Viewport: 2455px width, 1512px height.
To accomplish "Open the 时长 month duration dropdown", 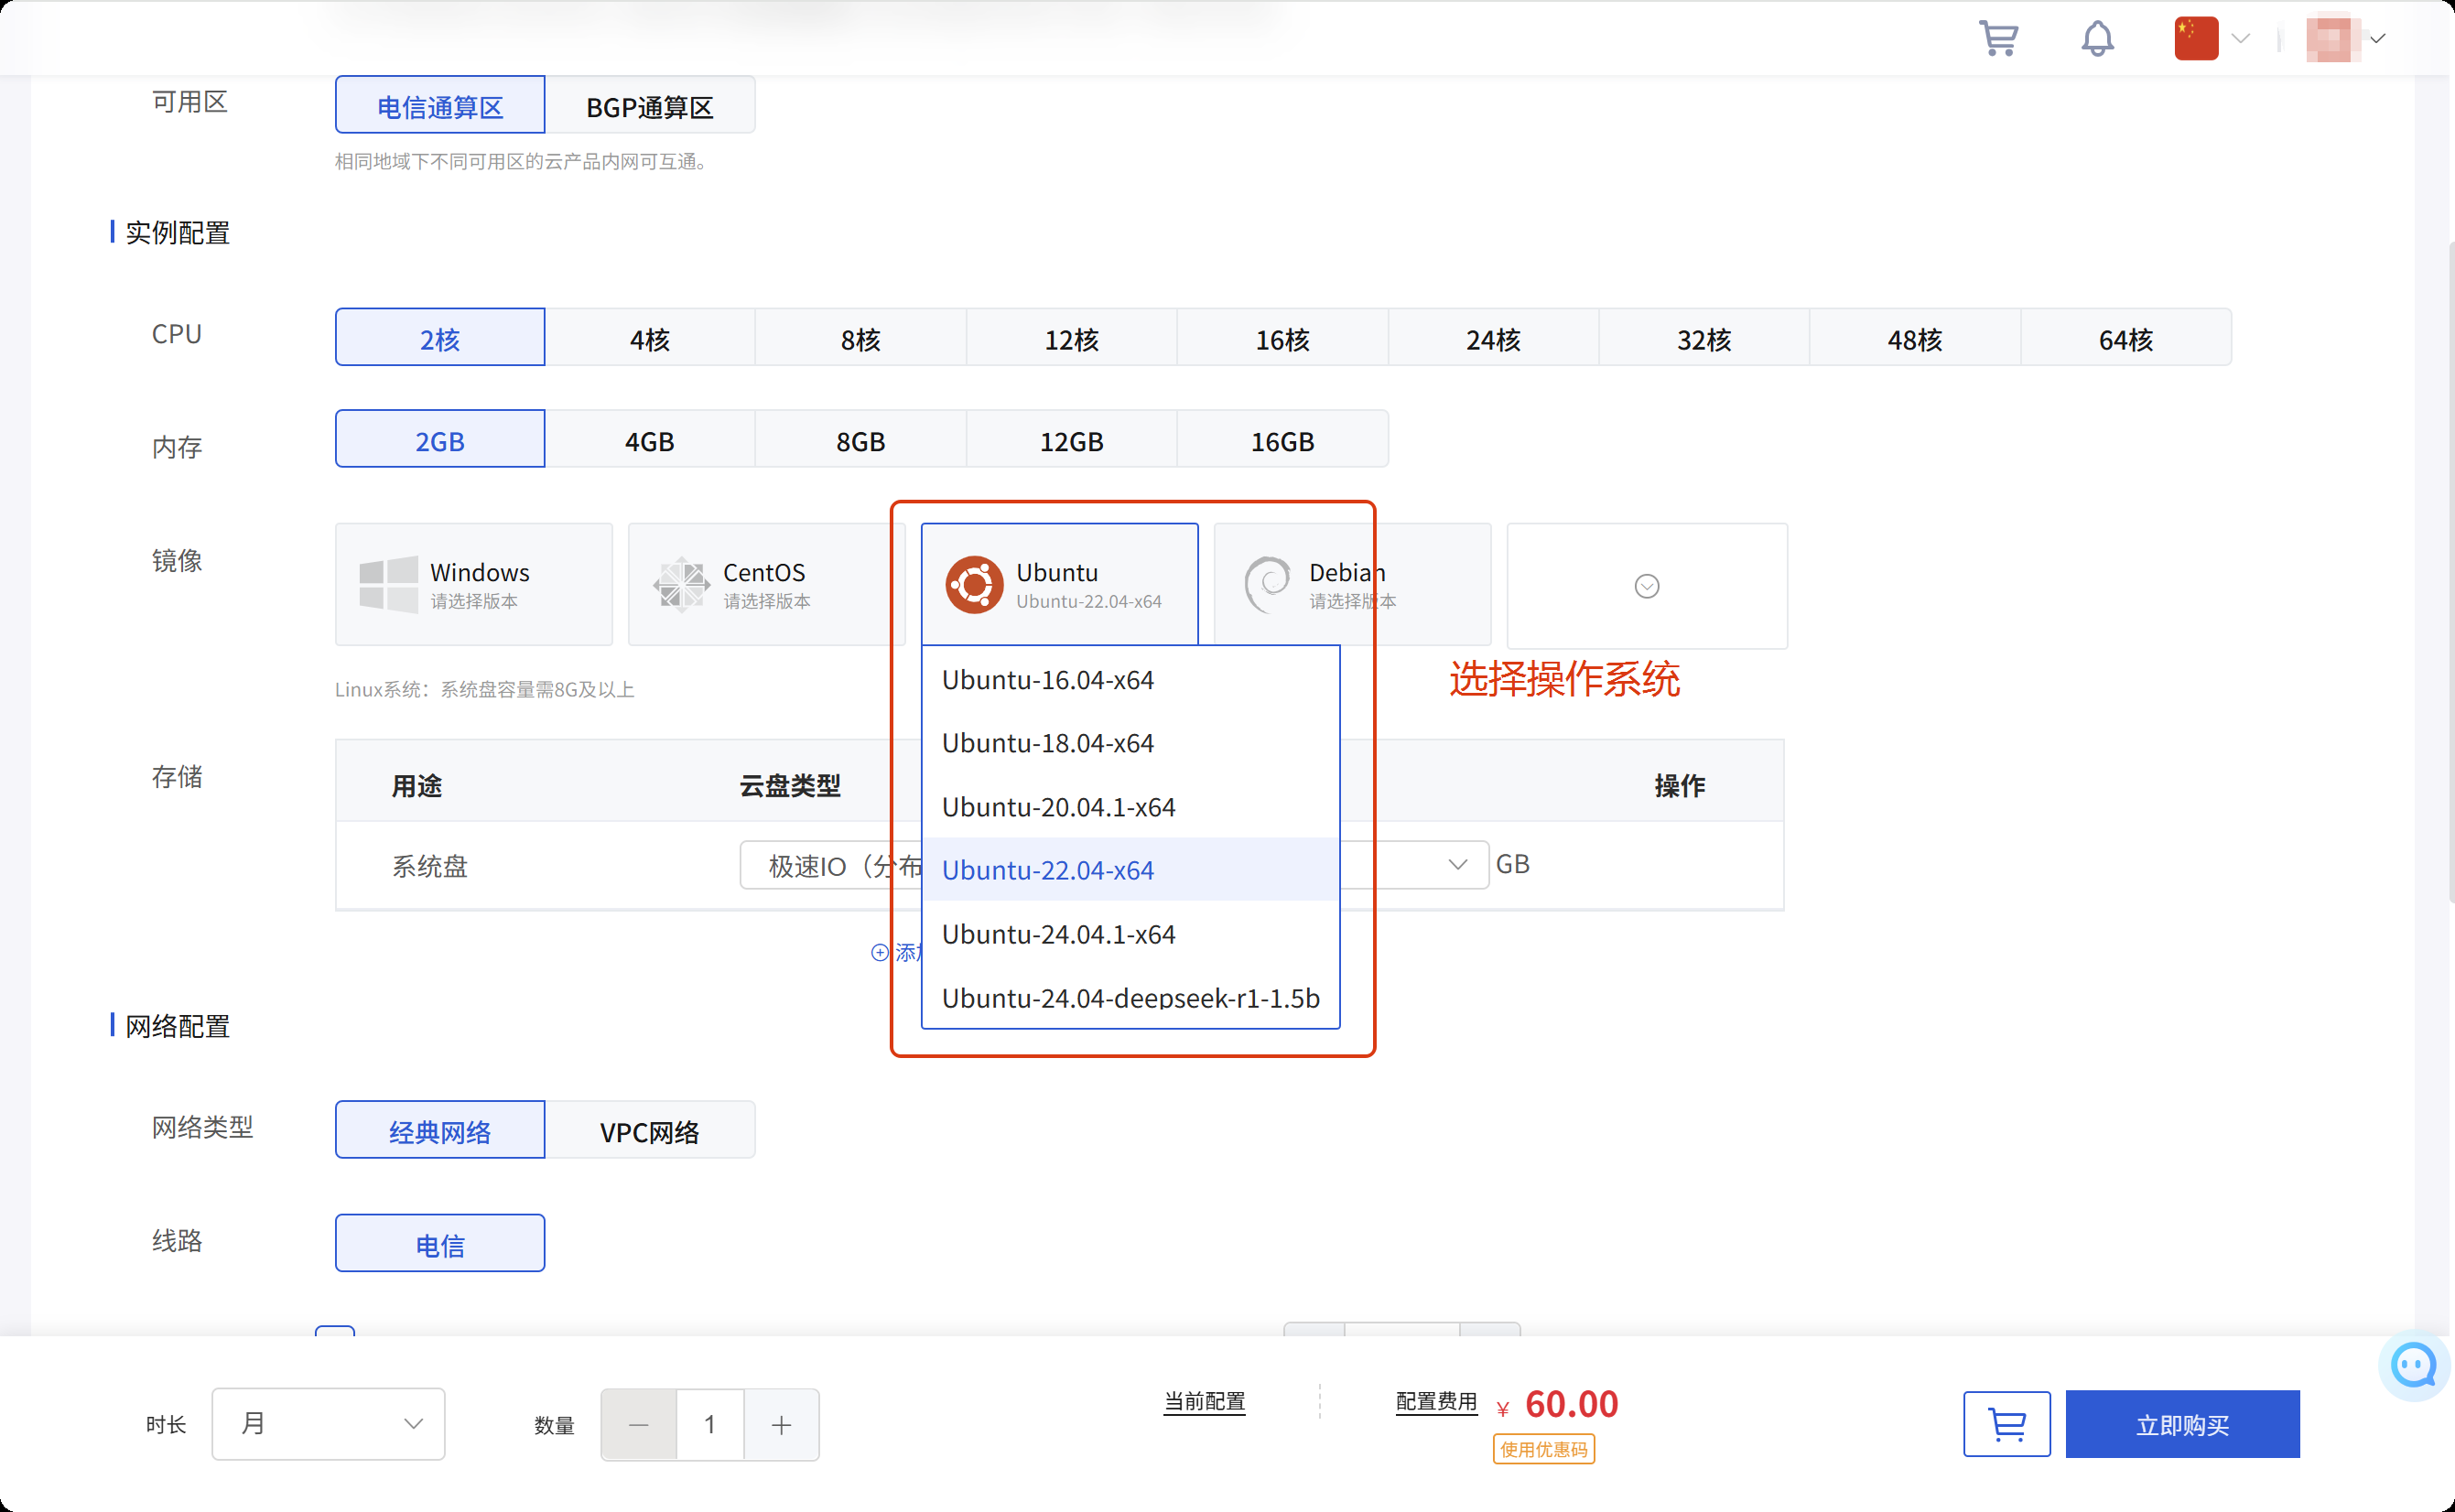I will (328, 1424).
